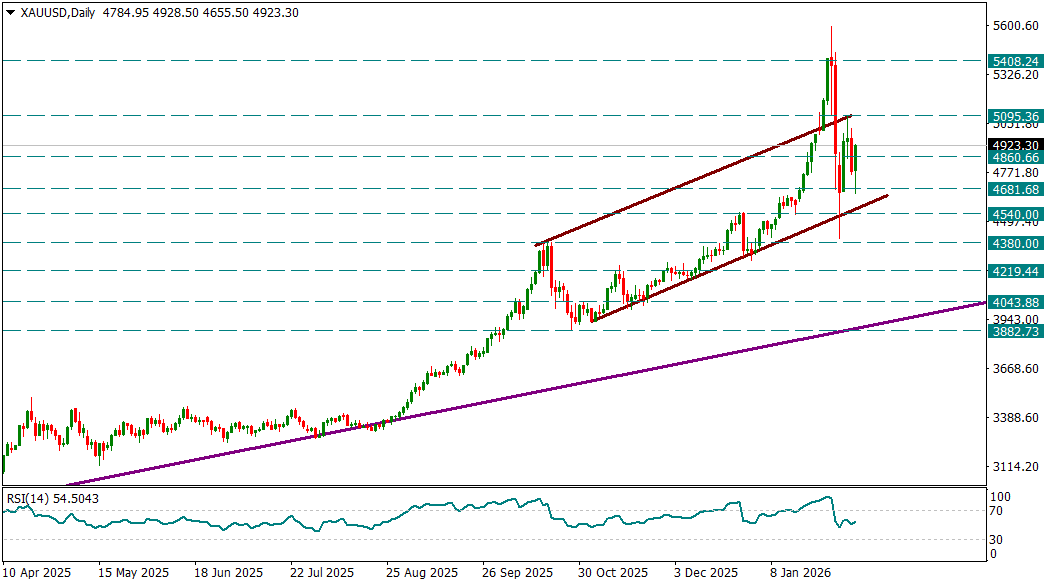1050x585 pixels.
Task: Select the 4860.66 price level label
Action: [1014, 157]
